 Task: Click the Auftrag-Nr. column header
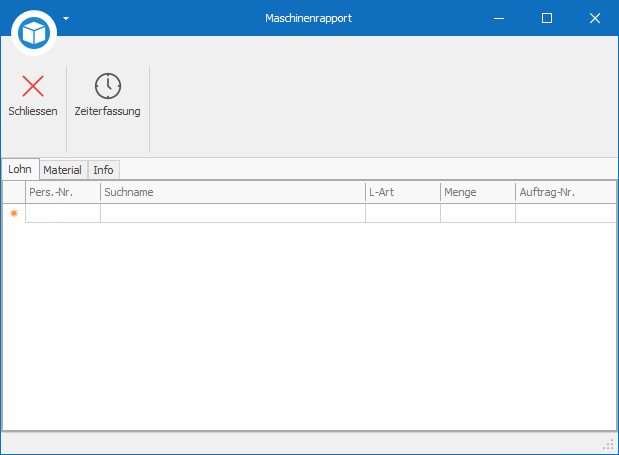pos(566,192)
